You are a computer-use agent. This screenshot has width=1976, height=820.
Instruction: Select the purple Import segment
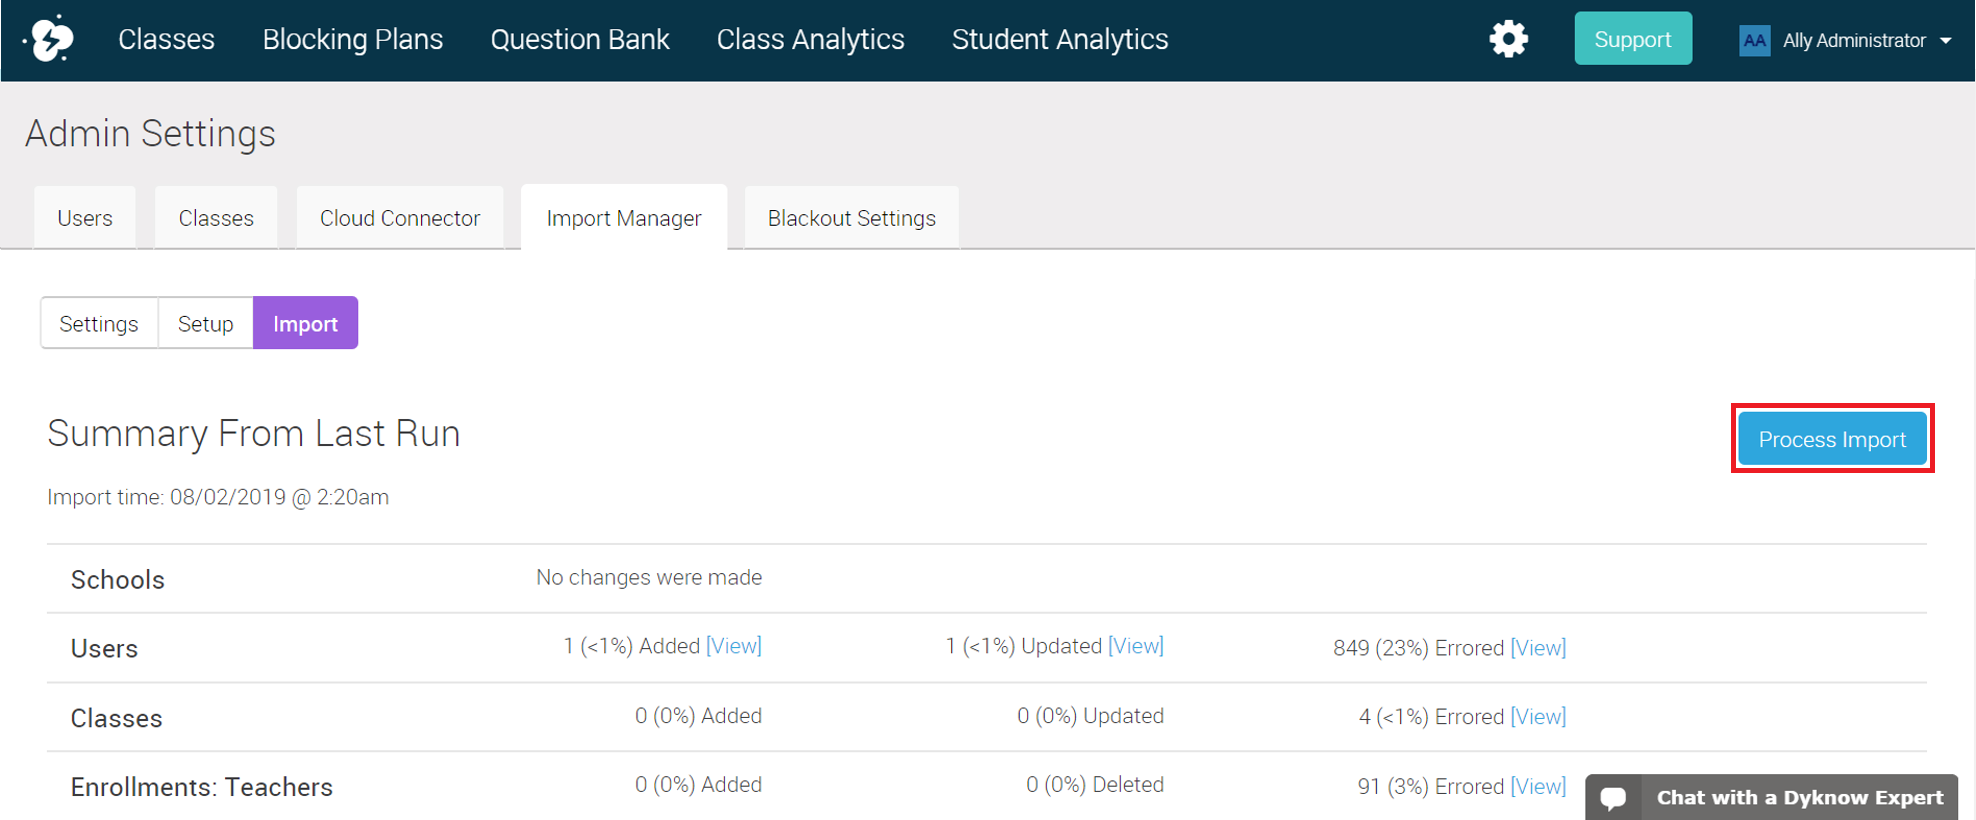point(305,324)
